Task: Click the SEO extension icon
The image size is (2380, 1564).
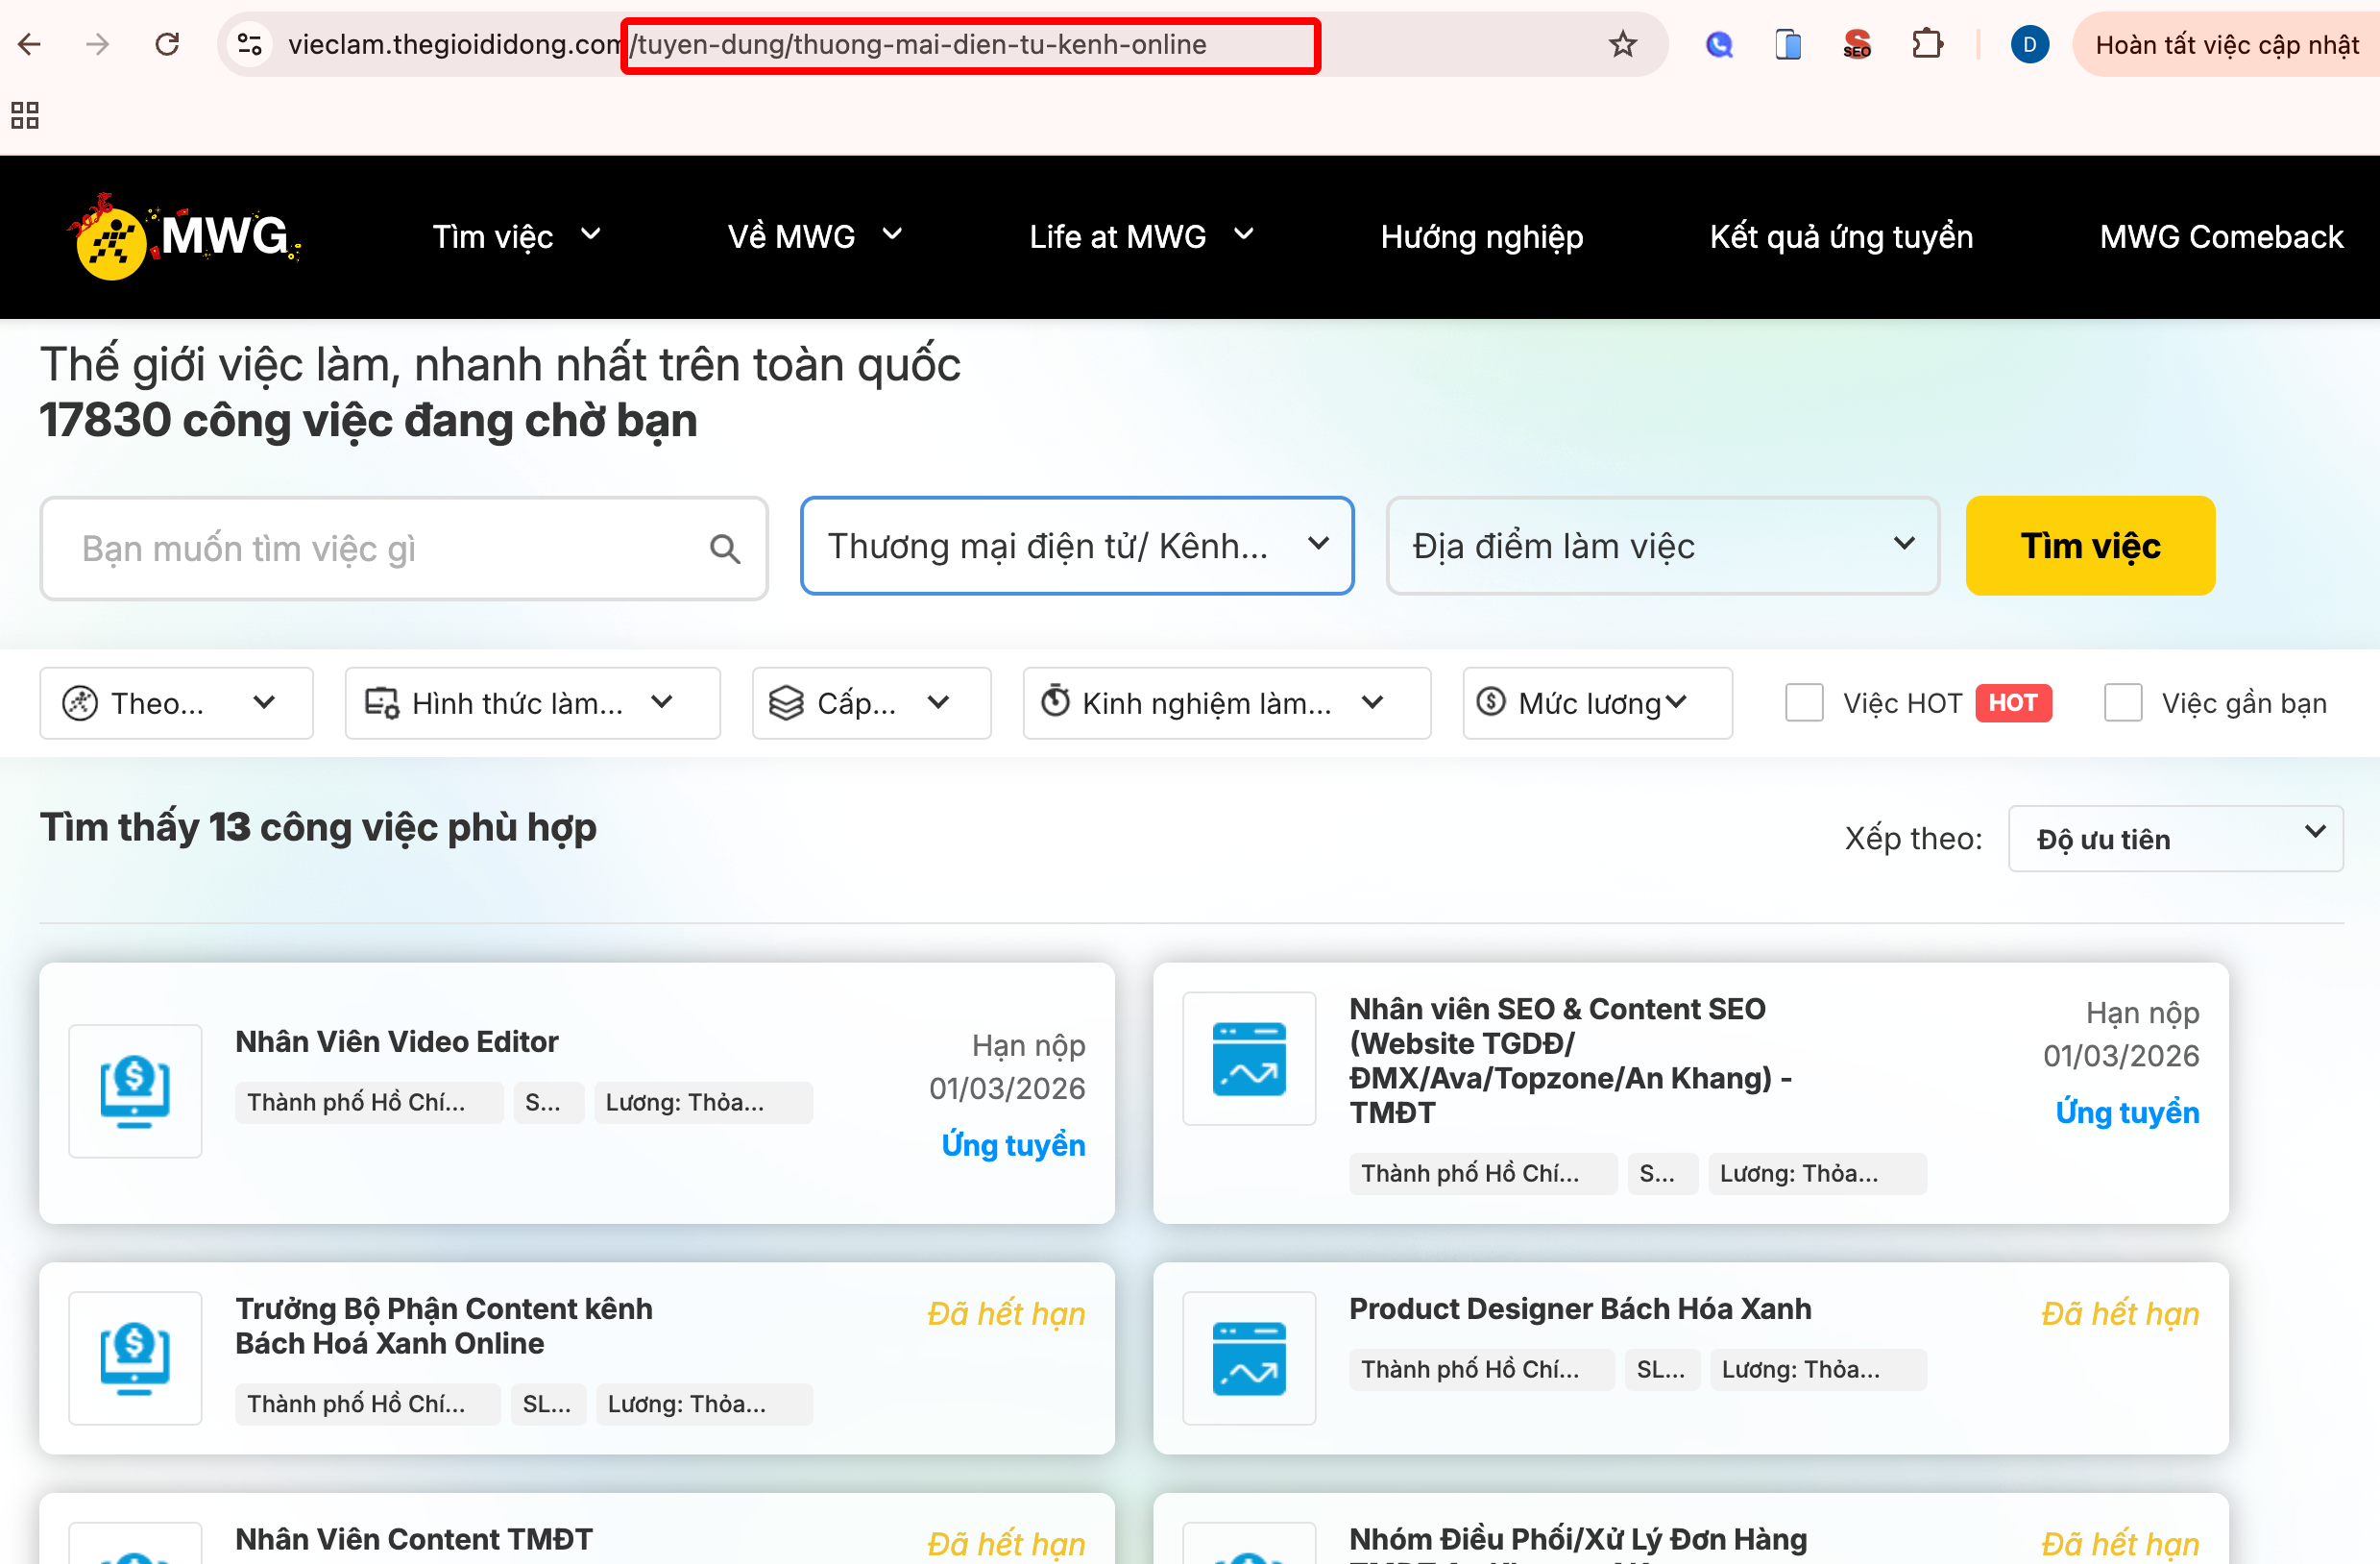Action: 1856,44
